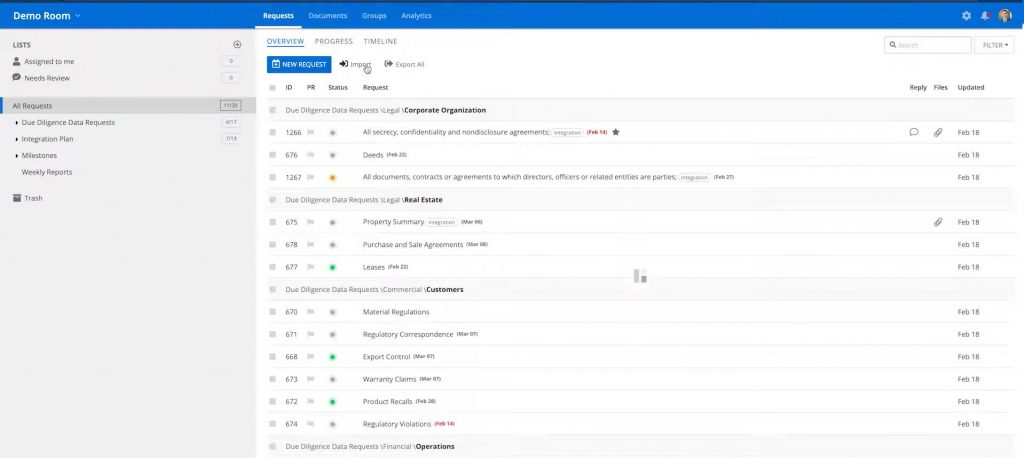Image resolution: width=1024 pixels, height=458 pixels.
Task: Open the Warranty Claims request
Action: pyautogui.click(x=389, y=379)
